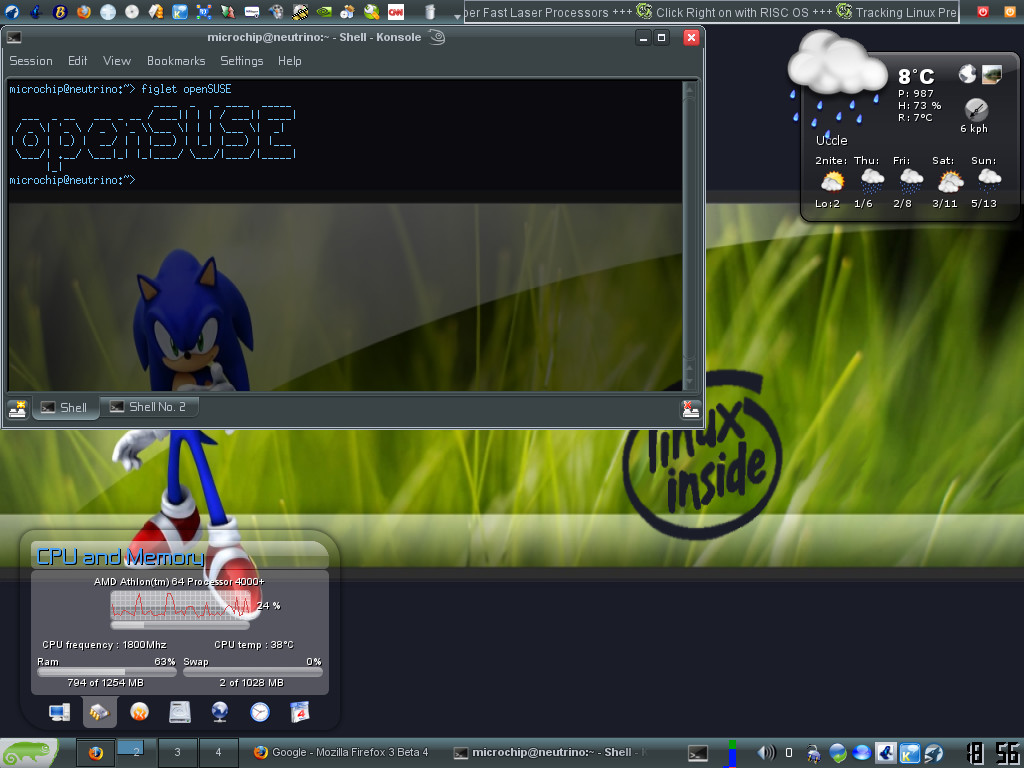Launch the gold B icon in the top panel
Viewport: 1024px width, 768px height.
[59, 12]
